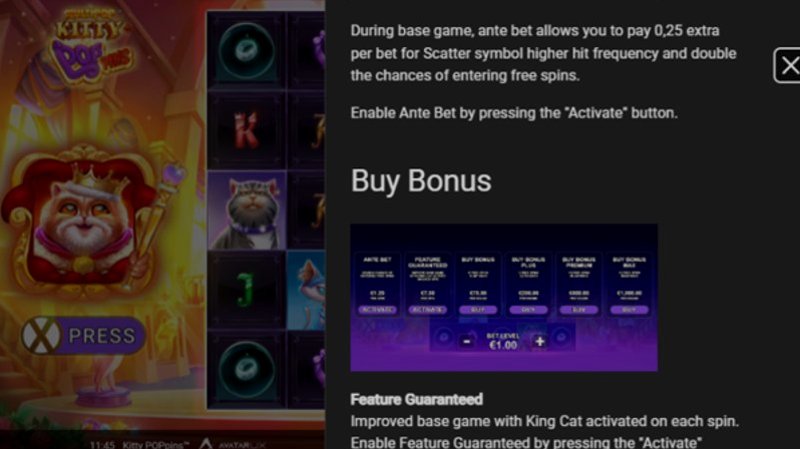The height and width of the screenshot is (449, 800).
Task: Click the grey cat symbol with purple collar
Action: pos(246,211)
